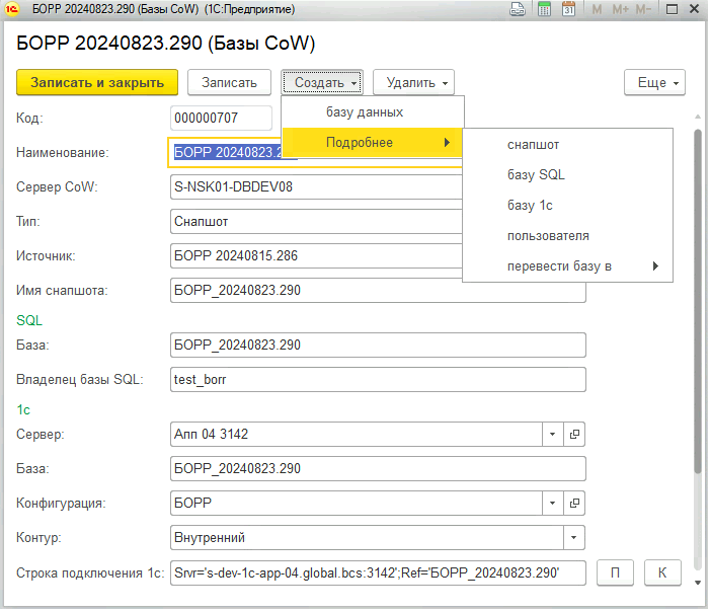The width and height of the screenshot is (708, 609).
Task: Focus the Строка подключения 1с field
Action: pos(378,573)
